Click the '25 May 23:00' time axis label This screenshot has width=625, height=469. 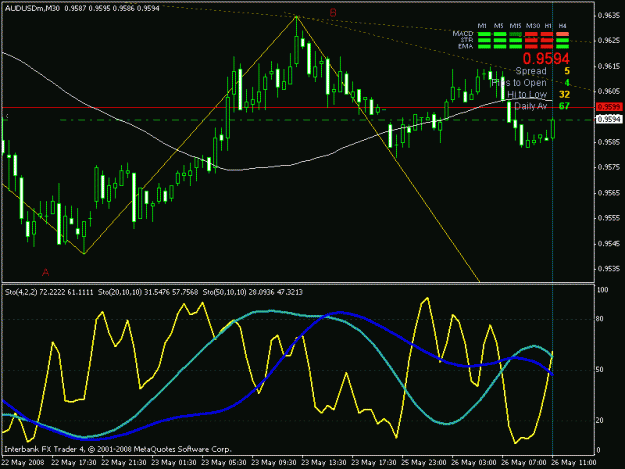point(424,463)
